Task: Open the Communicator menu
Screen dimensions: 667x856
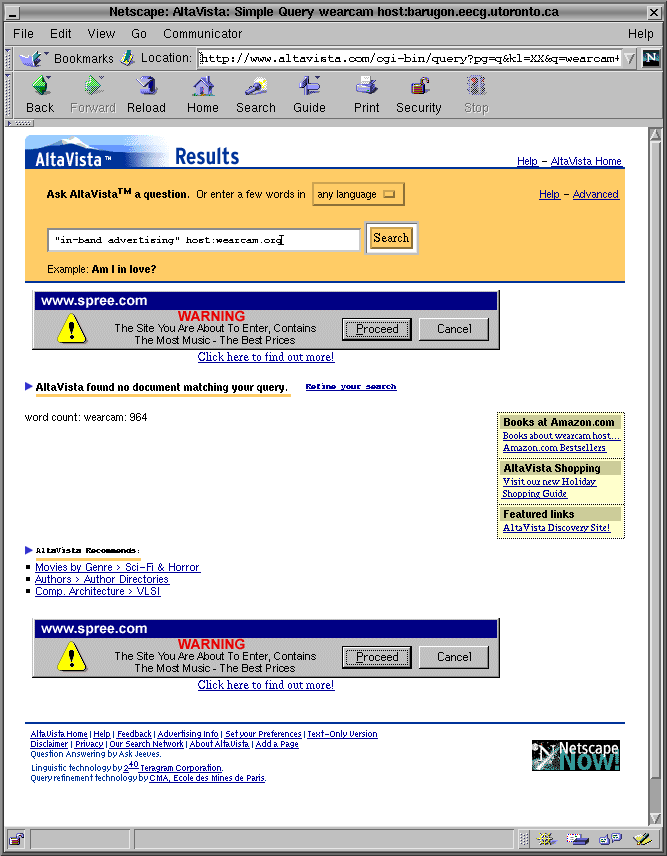Action: [203, 34]
